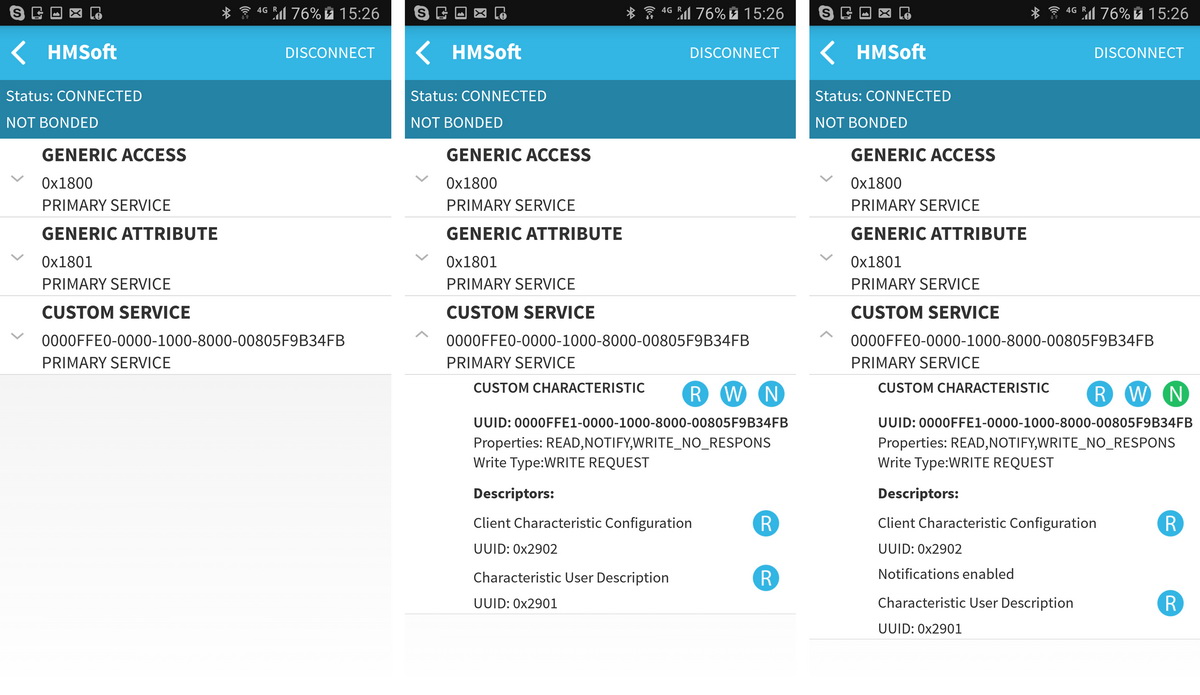Image resolution: width=1200 pixels, height=695 pixels.
Task: Expand Generic Attribute chevron in right screen
Action: coord(826,257)
